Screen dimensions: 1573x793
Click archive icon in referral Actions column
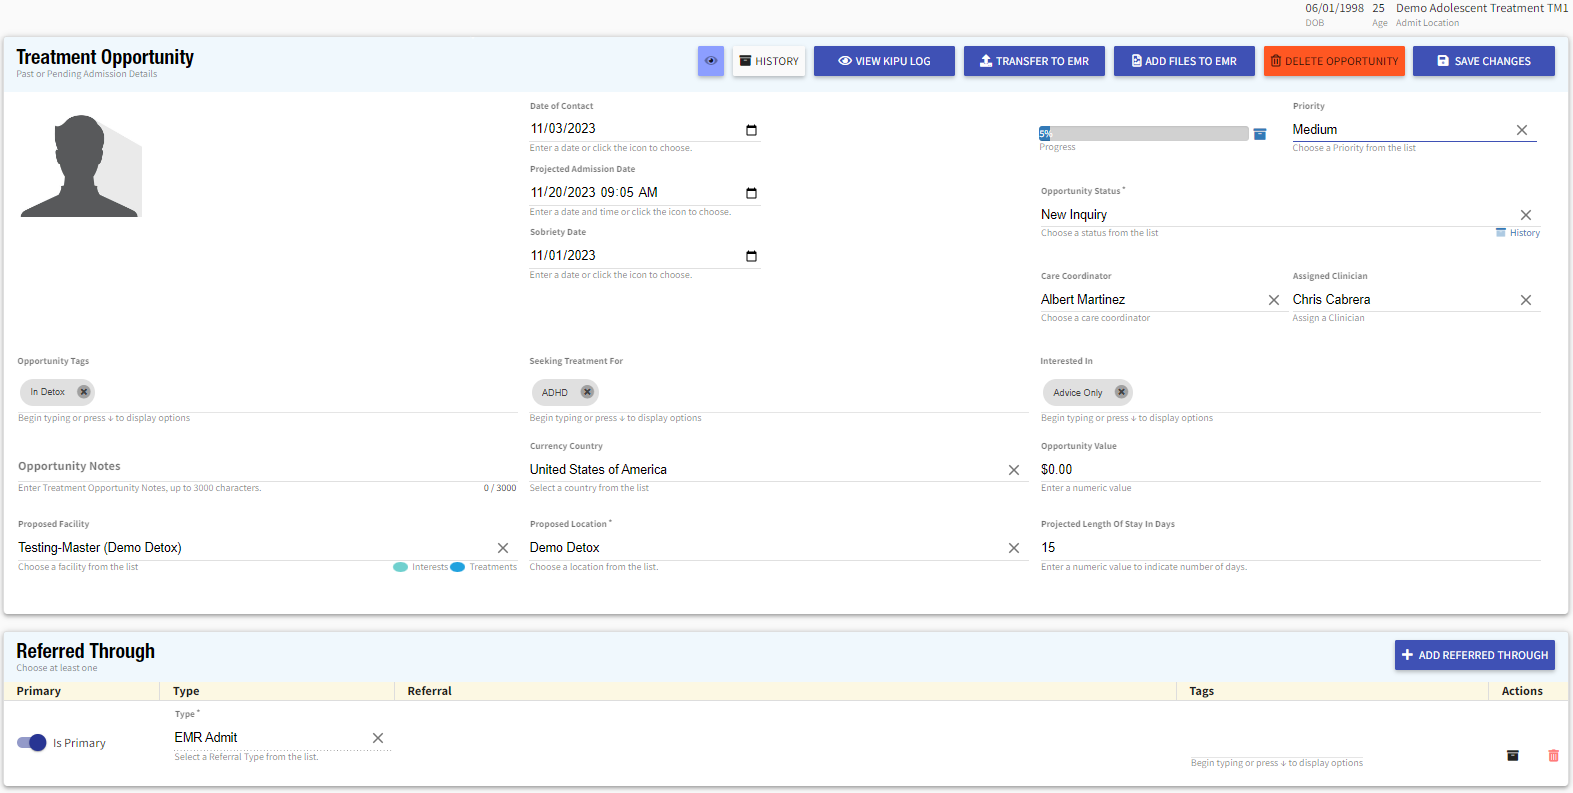[x=1513, y=756]
